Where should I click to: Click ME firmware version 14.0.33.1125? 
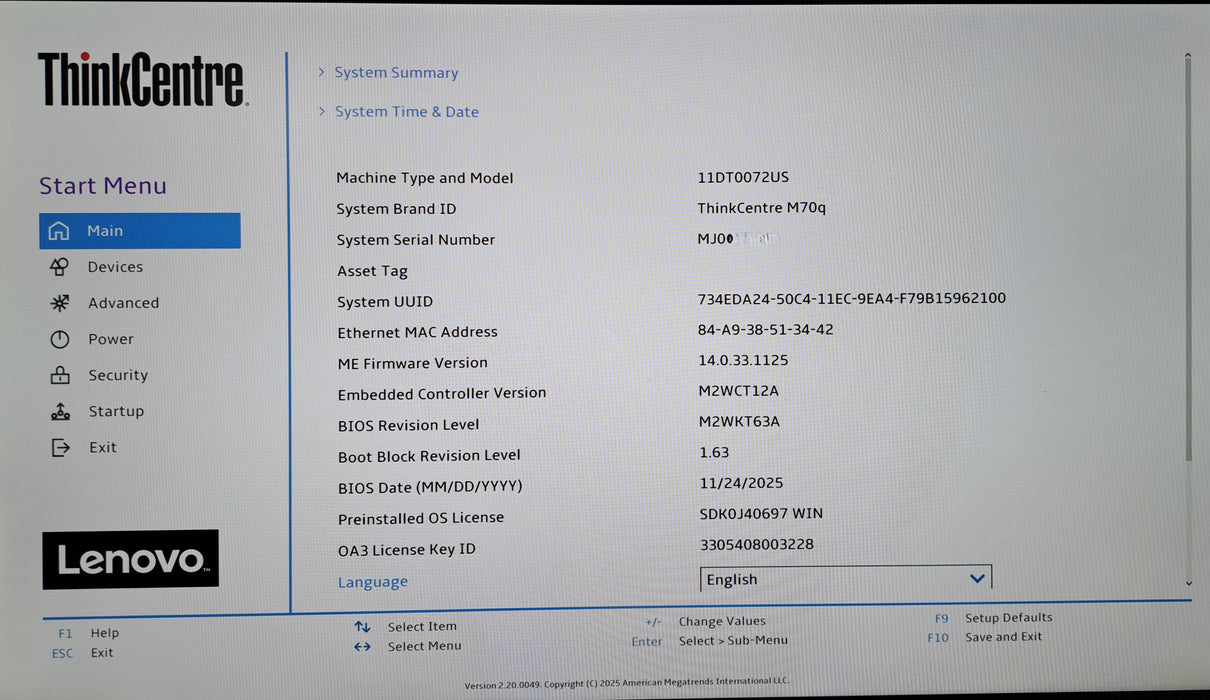743,360
